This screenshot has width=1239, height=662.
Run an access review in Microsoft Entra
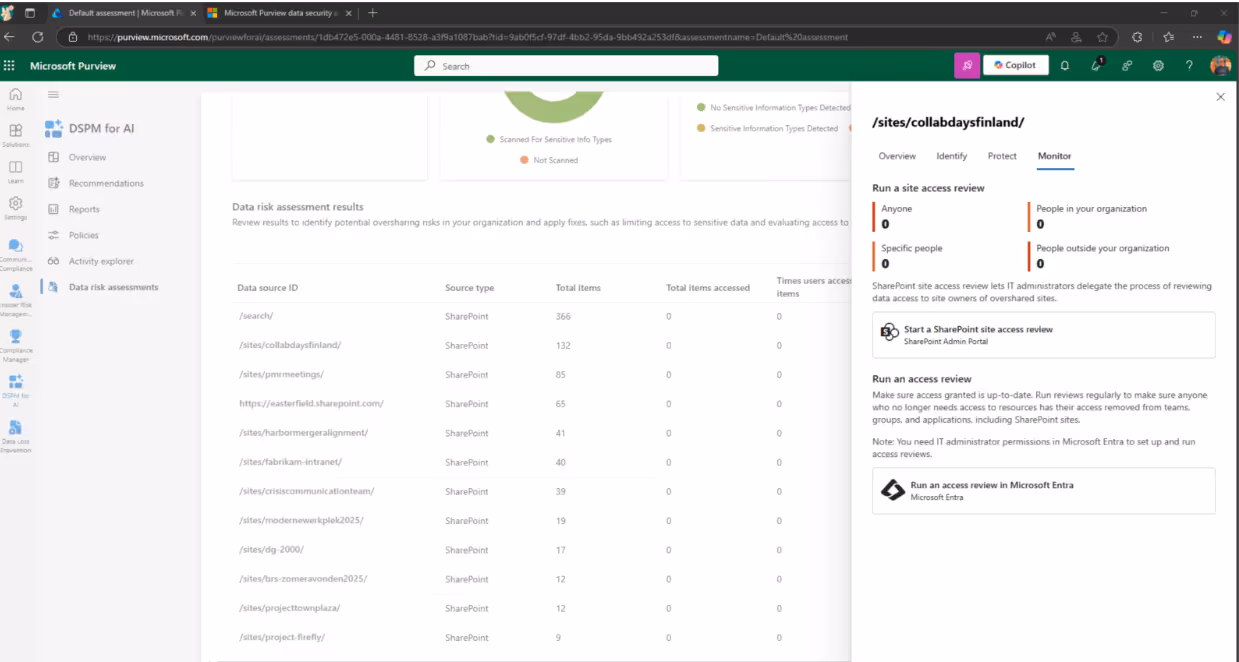point(1043,491)
